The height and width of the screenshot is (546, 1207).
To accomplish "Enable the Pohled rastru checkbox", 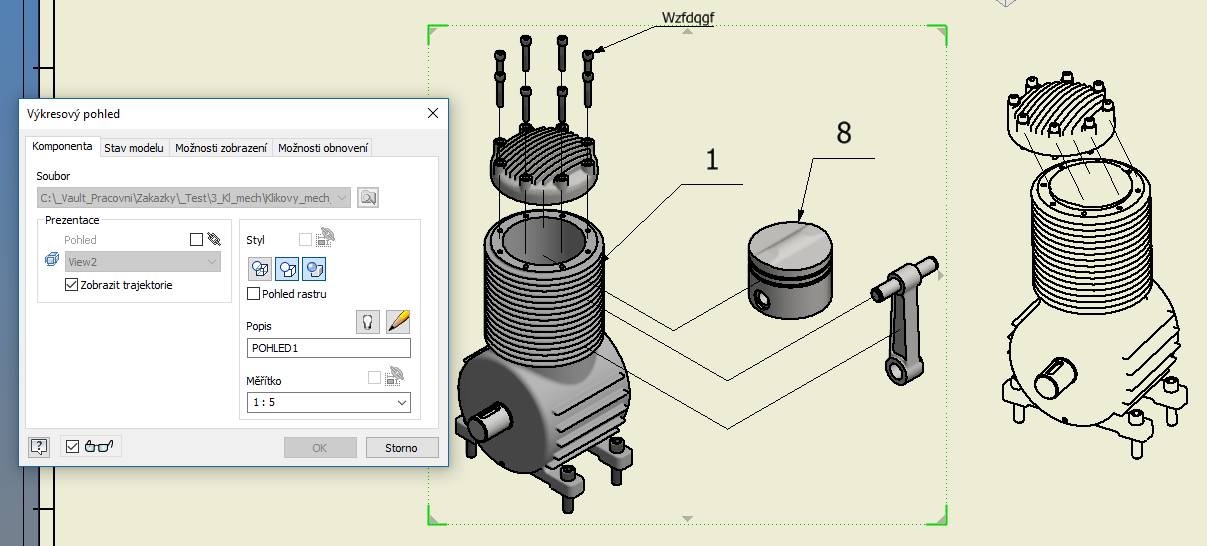I will 254,294.
